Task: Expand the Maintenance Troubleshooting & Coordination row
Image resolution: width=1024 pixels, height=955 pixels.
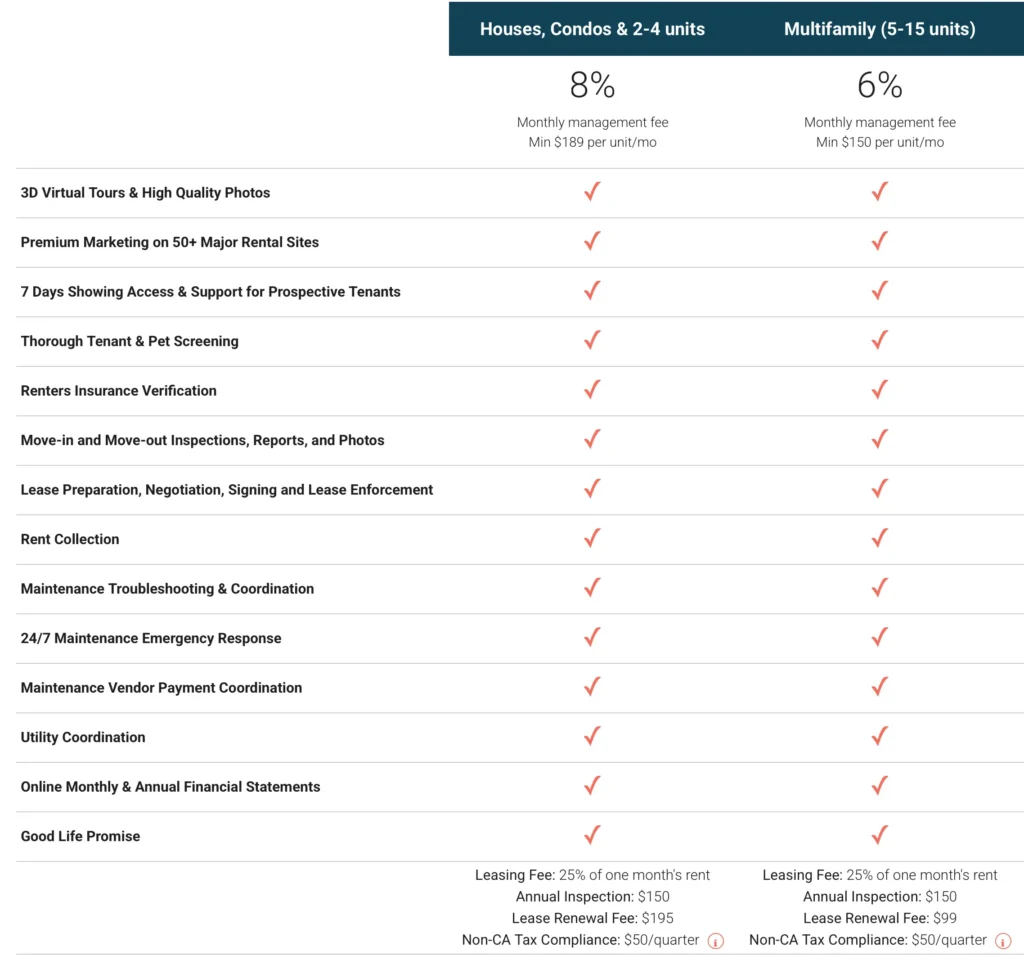Action: click(166, 589)
